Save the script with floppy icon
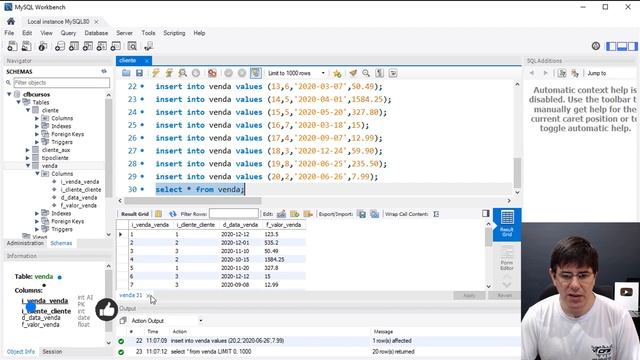 point(139,73)
